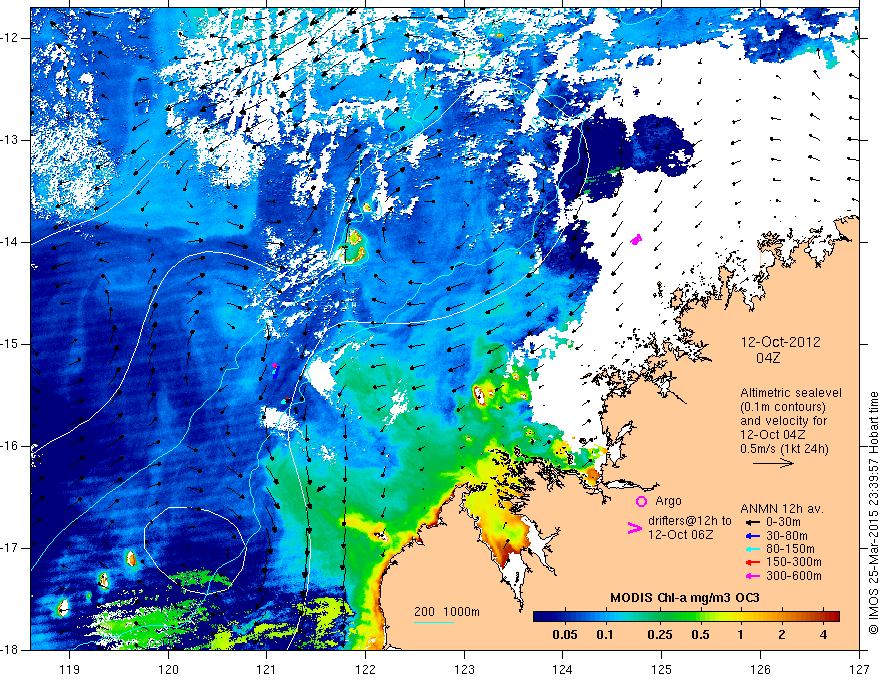Click the longitude axis label '126'
Screen dimensions: 880x680
click(760, 669)
